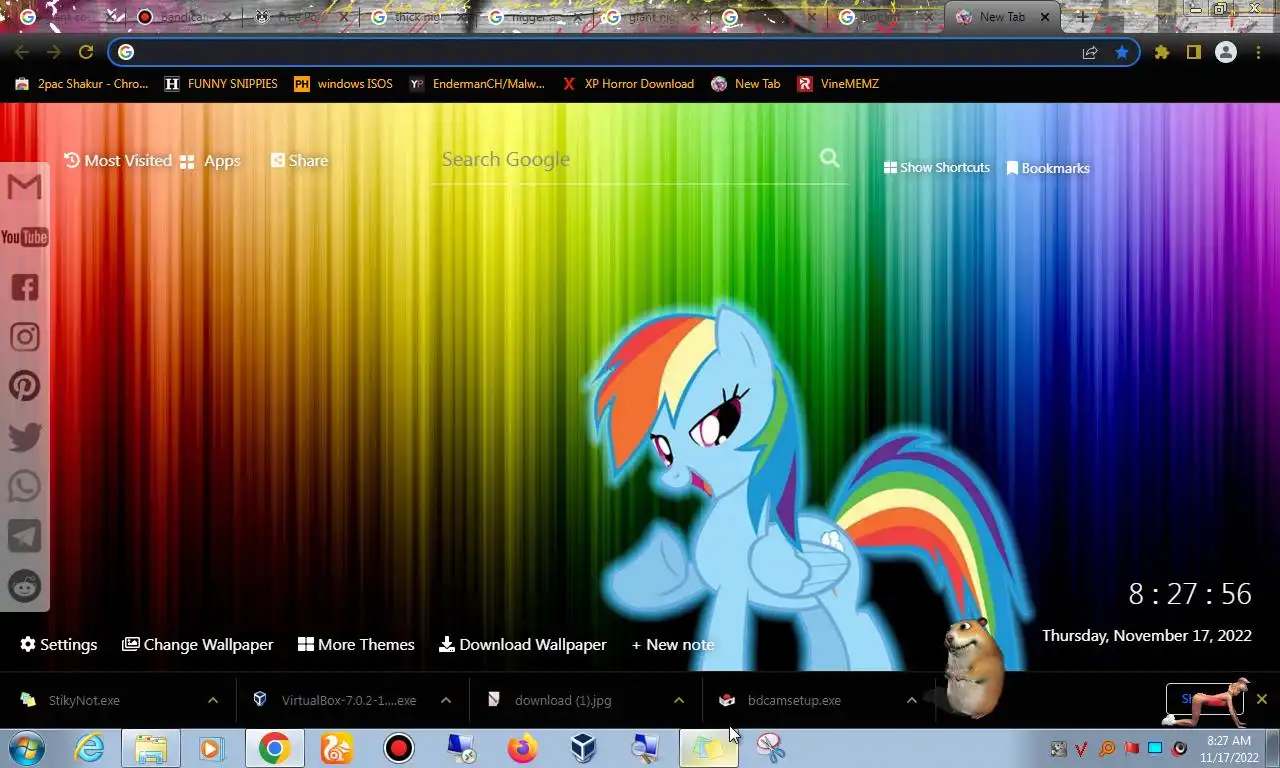Open Windows Start menu orb

(x=27, y=748)
